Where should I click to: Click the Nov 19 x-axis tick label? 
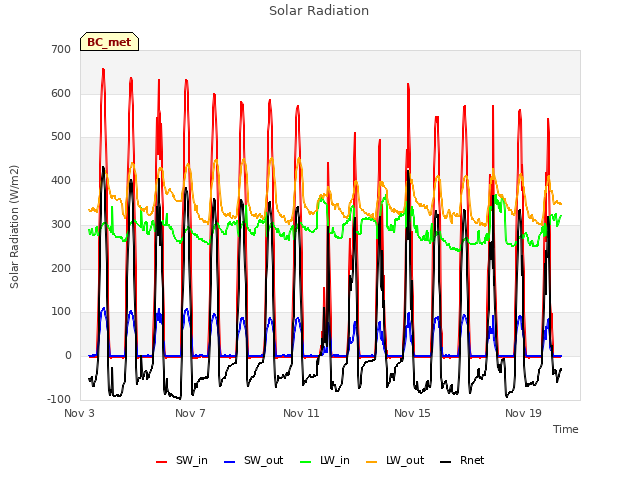523,413
